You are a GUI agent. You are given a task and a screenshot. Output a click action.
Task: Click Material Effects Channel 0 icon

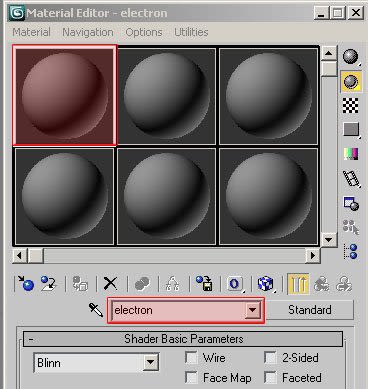(235, 284)
